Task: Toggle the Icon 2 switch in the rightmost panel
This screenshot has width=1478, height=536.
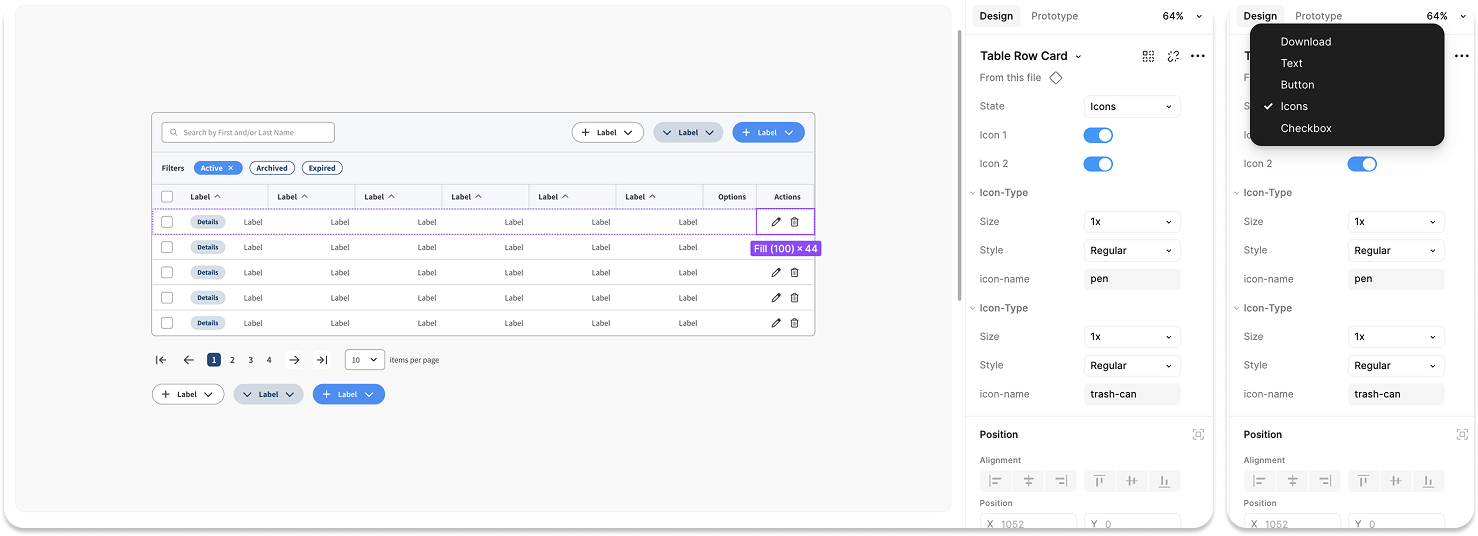Action: click(x=1361, y=164)
